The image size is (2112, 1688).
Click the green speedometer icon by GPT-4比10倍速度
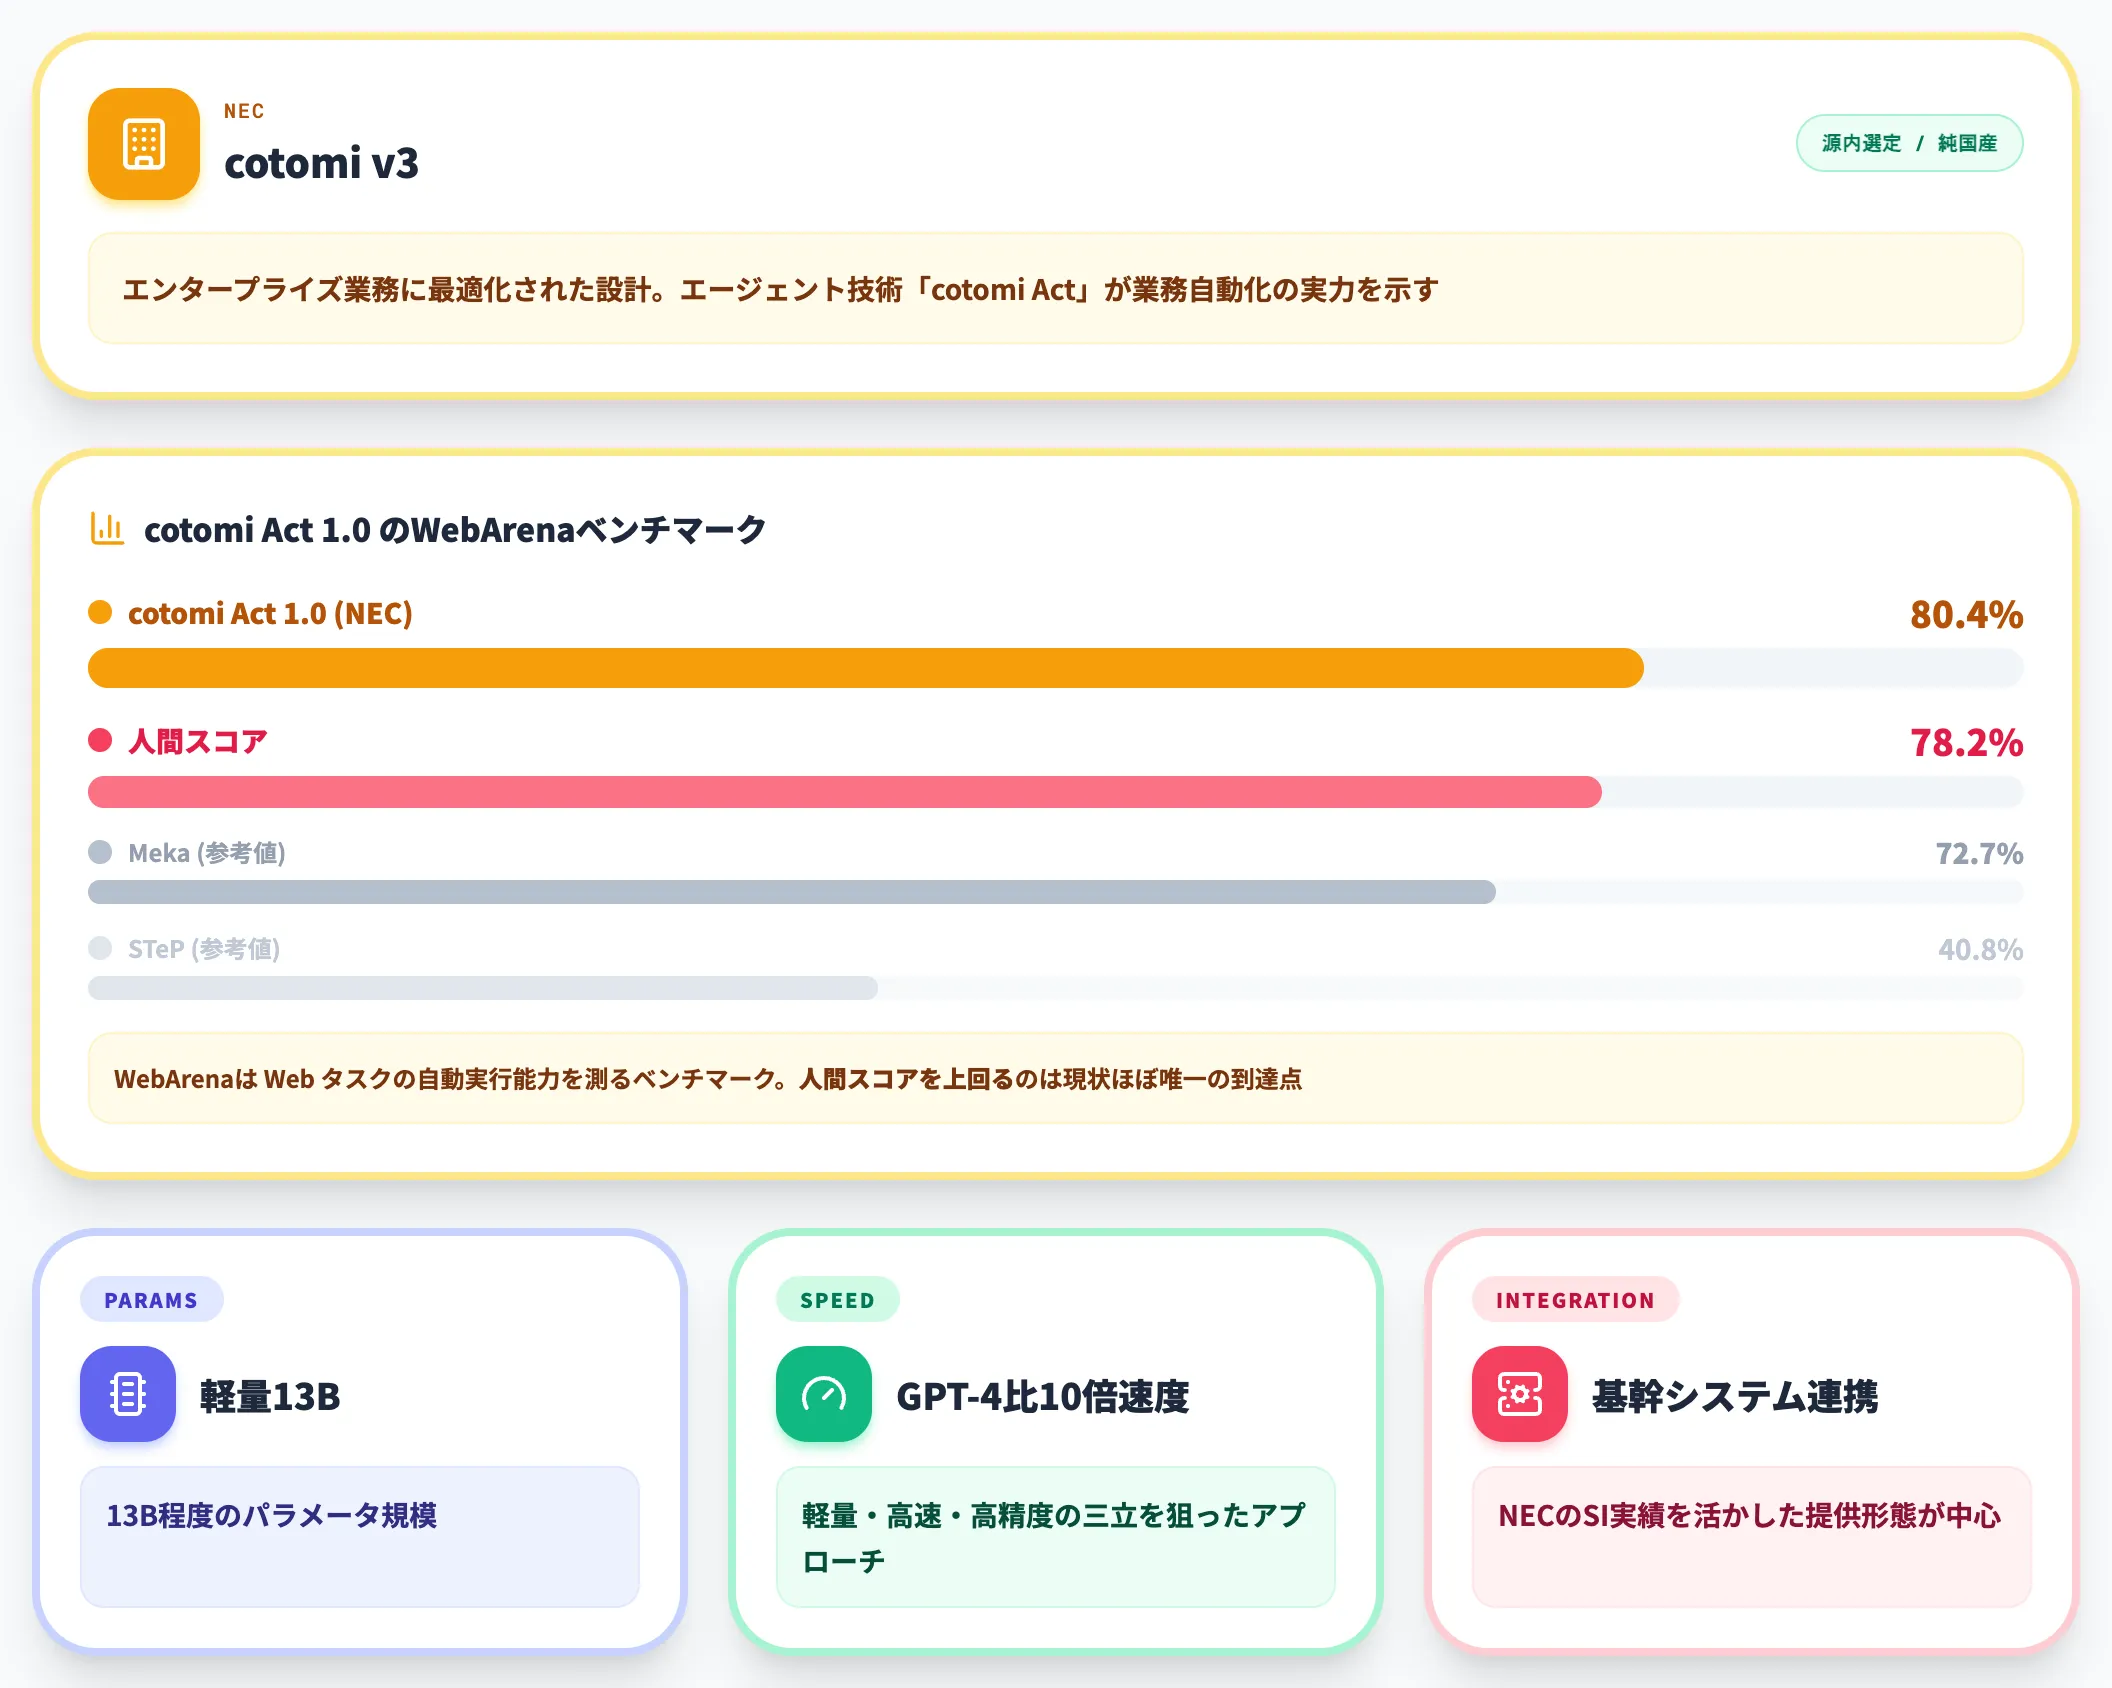(824, 1394)
